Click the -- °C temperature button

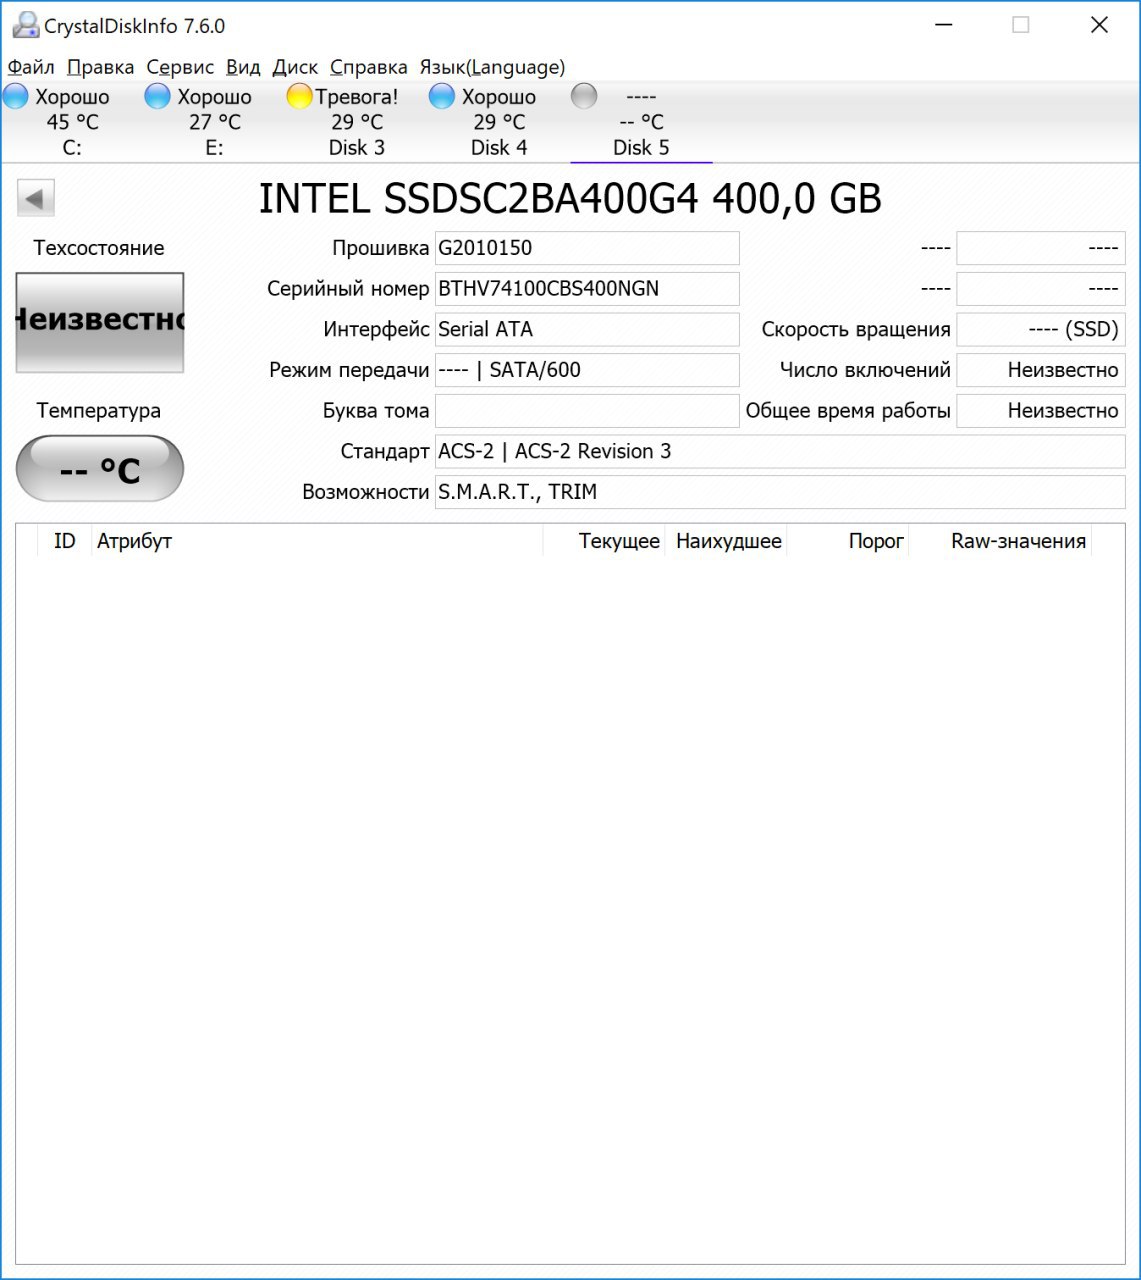click(x=100, y=468)
